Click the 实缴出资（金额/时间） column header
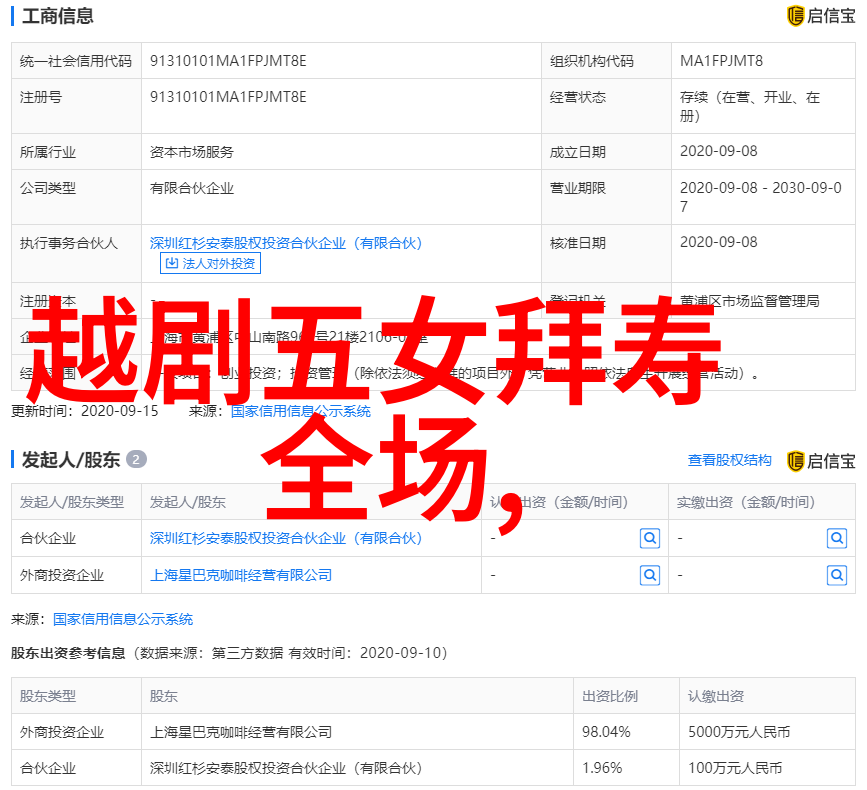 (x=746, y=502)
